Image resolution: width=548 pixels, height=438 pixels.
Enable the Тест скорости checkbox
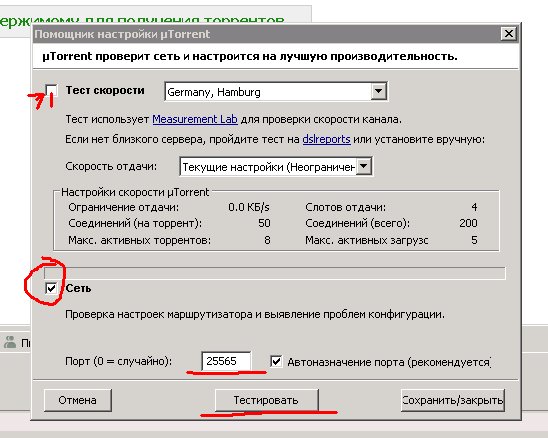[x=51, y=90]
